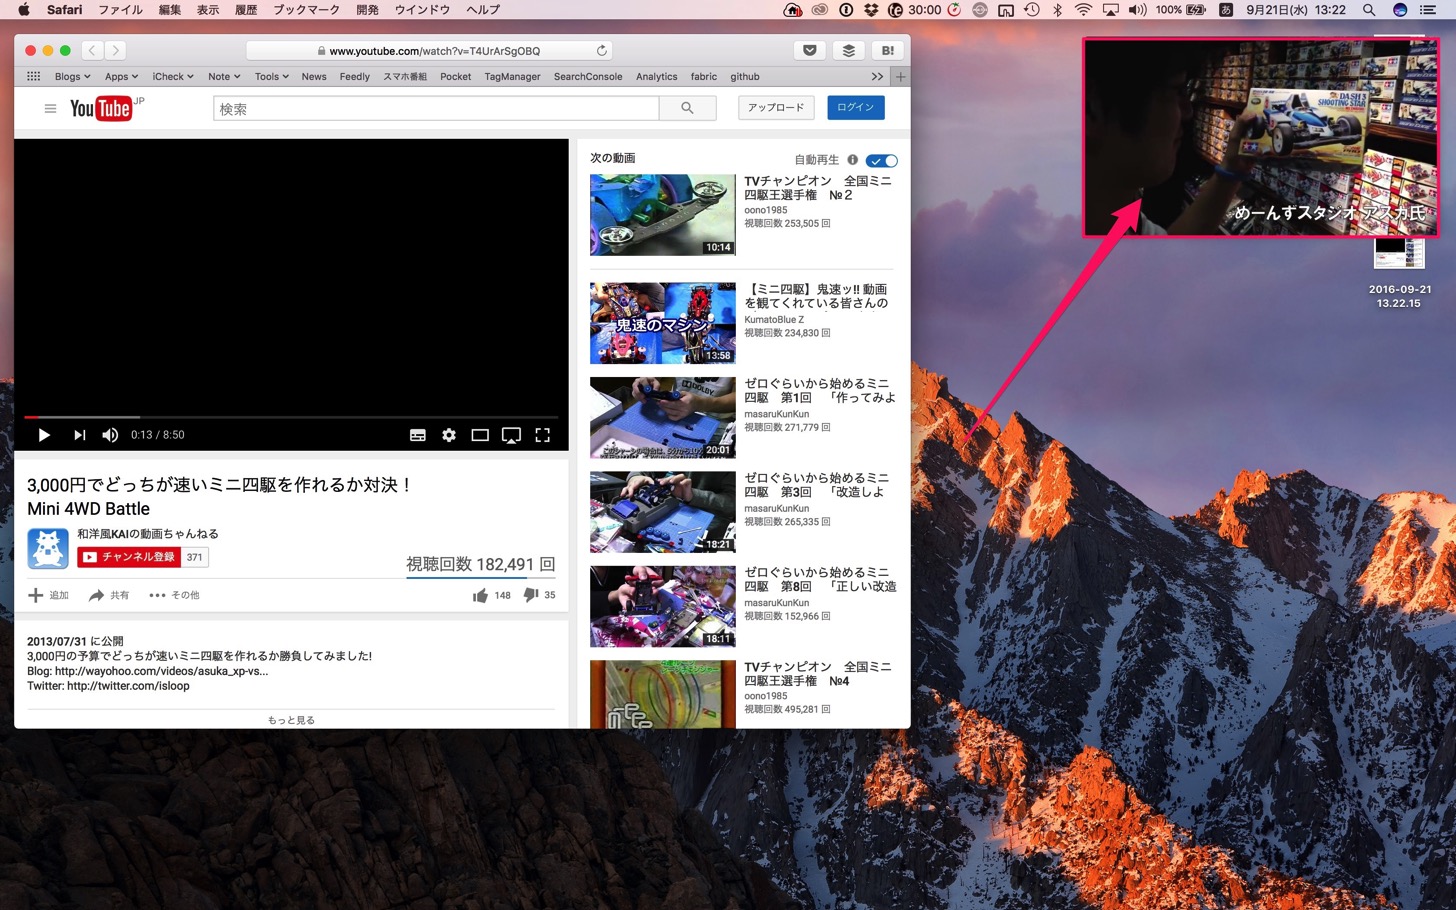Click the Safari address bar
Viewport: 1456px width, 910px height.
click(x=429, y=50)
